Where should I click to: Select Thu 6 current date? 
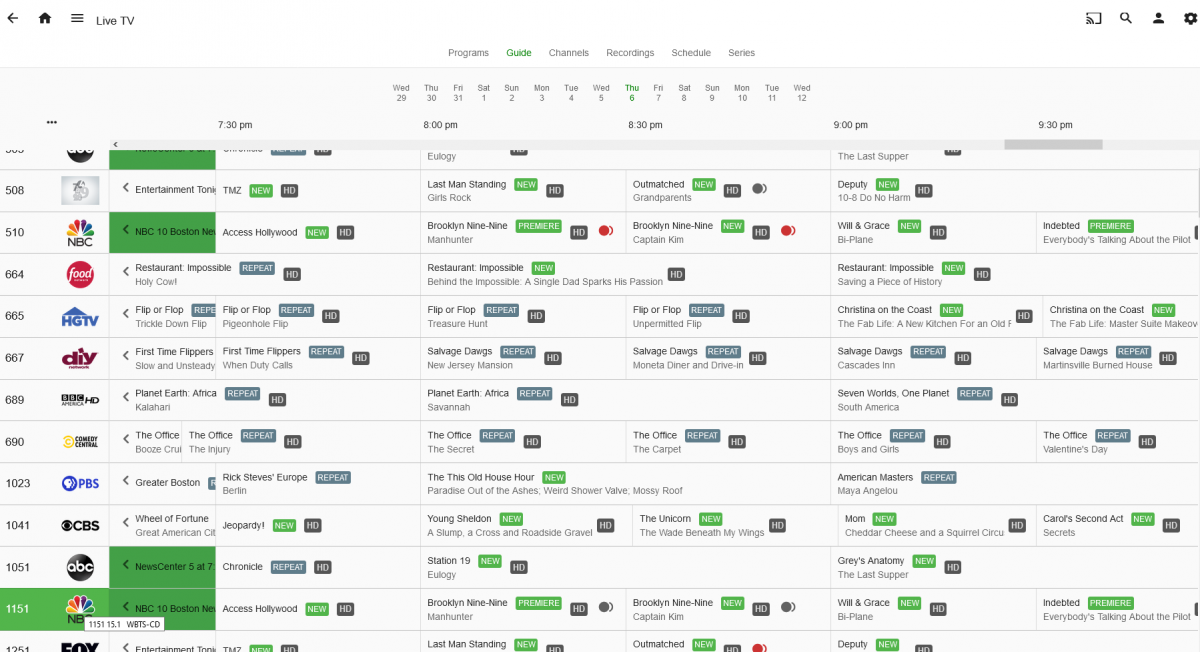631,93
